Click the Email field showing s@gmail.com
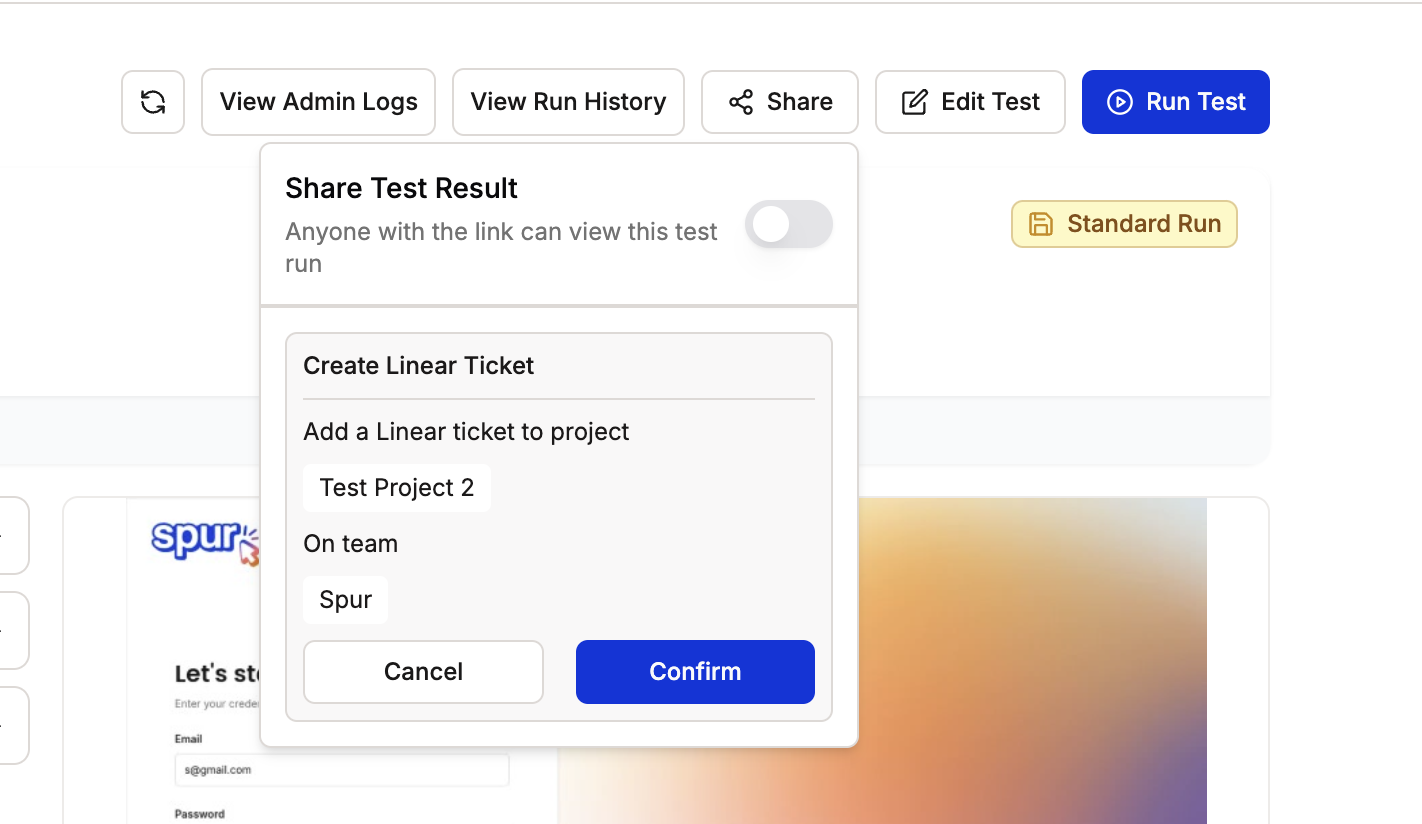Image resolution: width=1422 pixels, height=824 pixels. (x=341, y=770)
